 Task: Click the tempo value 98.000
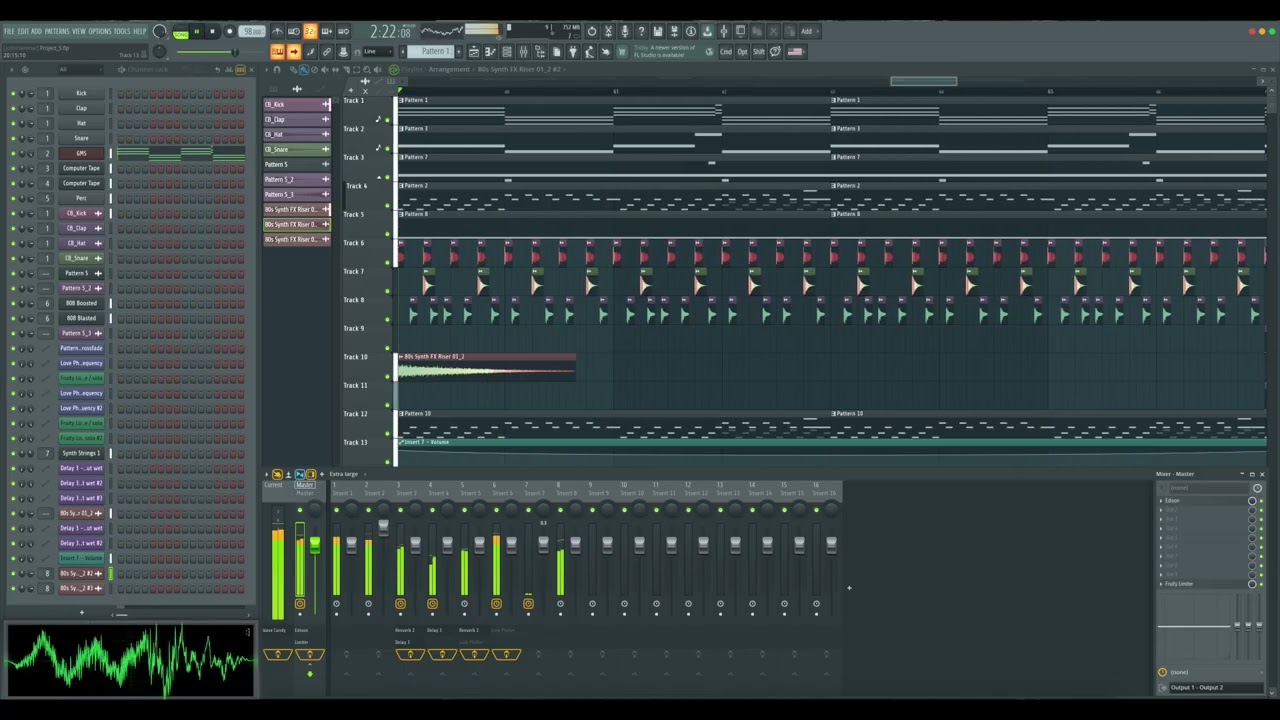252,32
